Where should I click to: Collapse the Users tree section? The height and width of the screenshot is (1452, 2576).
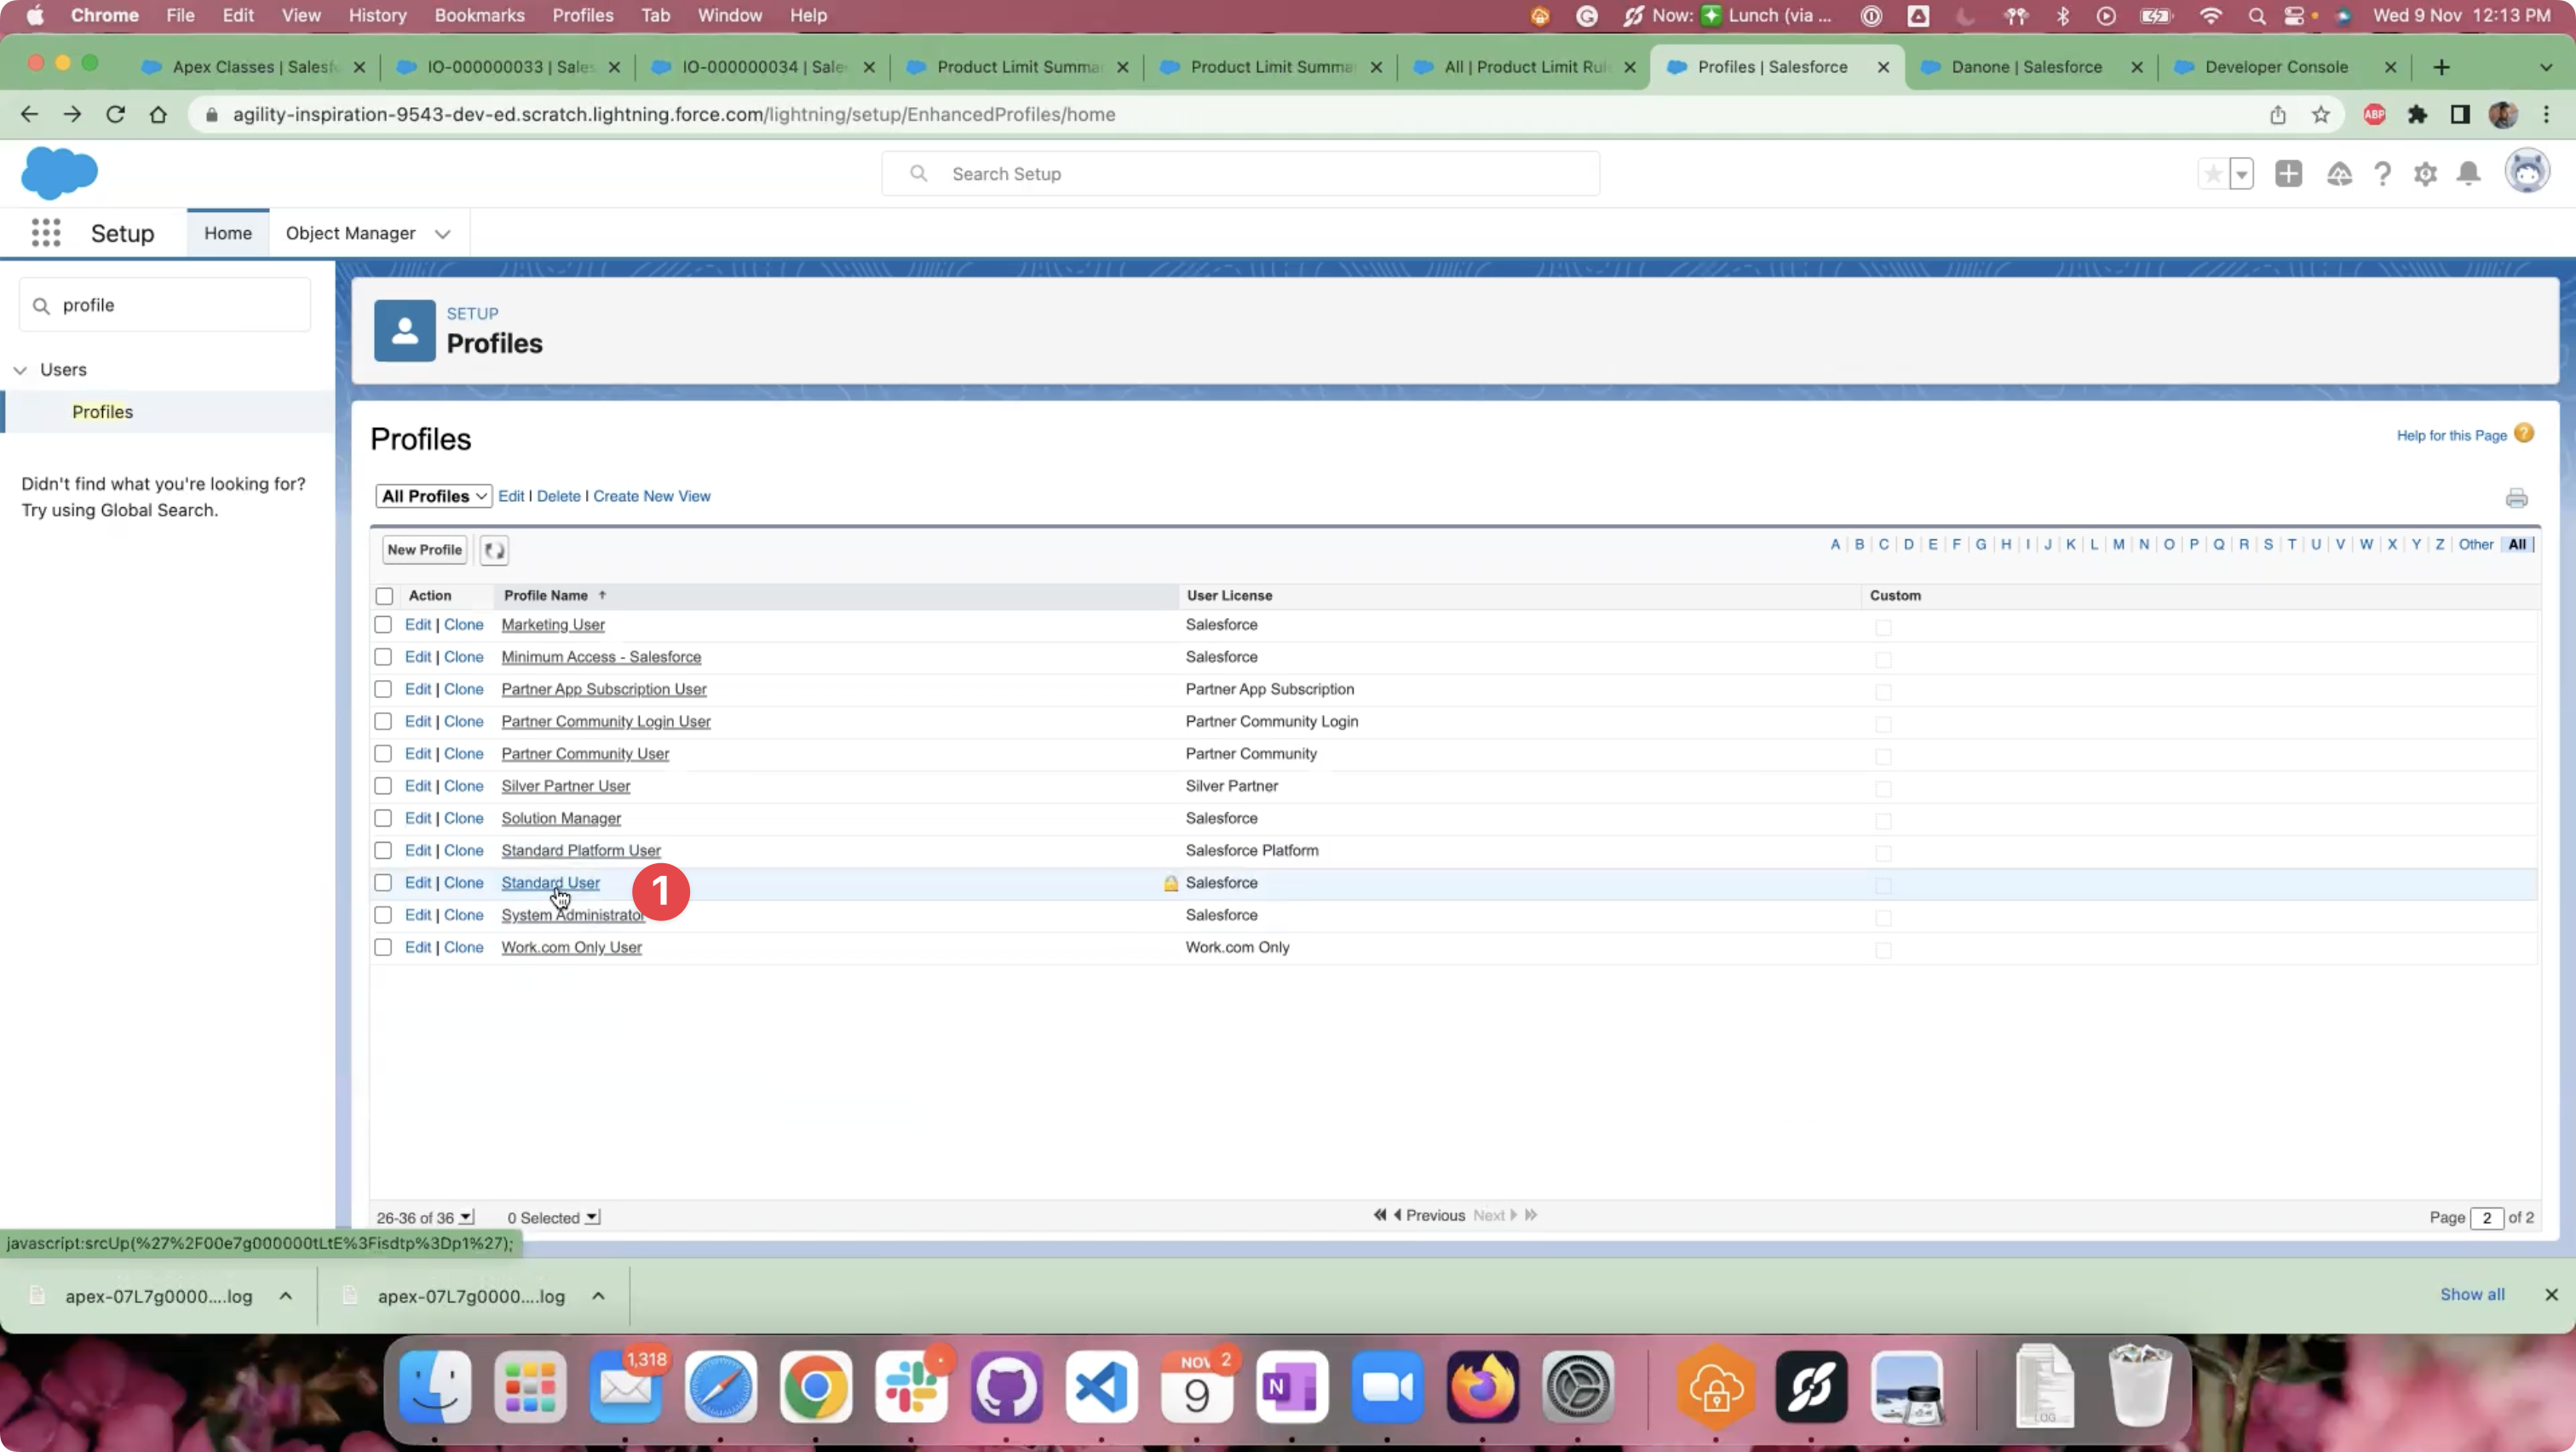tap(20, 370)
